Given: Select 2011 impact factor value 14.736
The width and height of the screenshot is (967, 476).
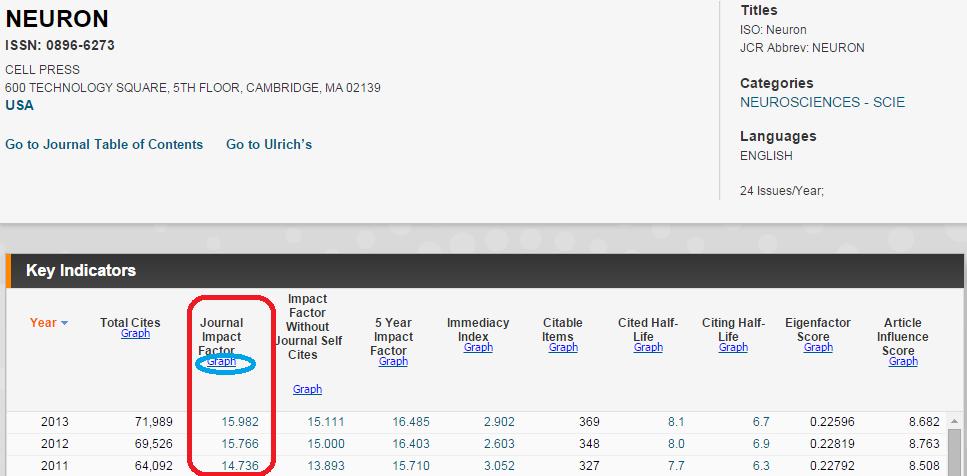Looking at the screenshot, I should coord(240,466).
